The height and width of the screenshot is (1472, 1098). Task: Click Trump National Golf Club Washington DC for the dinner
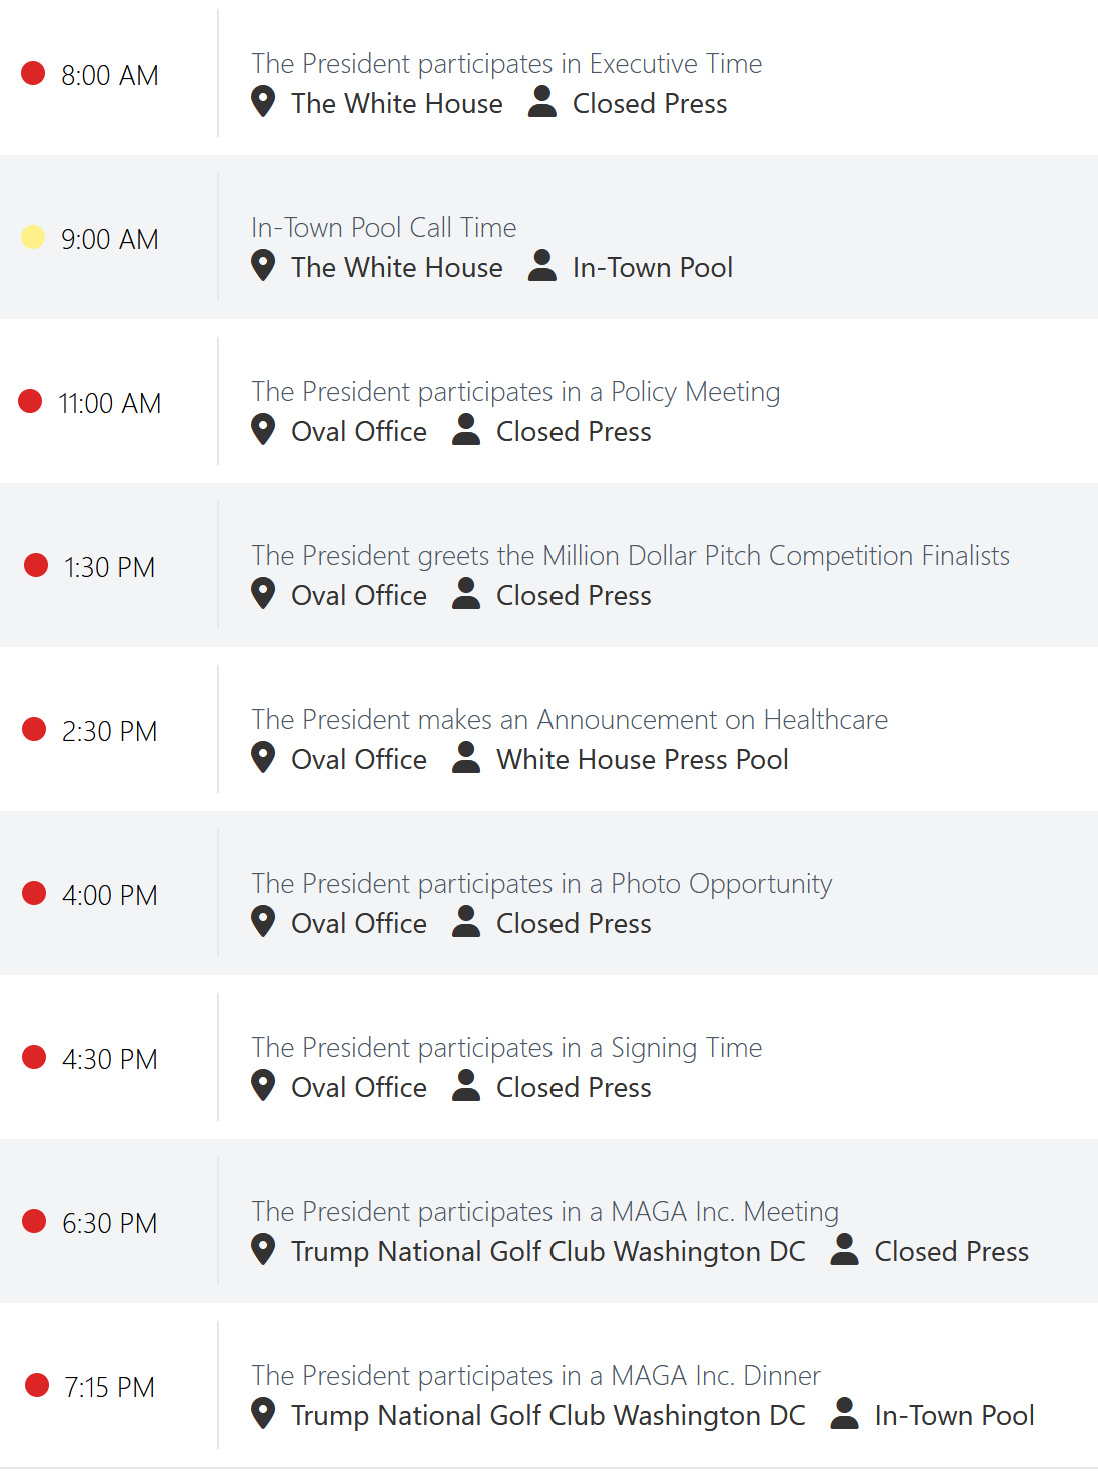[548, 1416]
